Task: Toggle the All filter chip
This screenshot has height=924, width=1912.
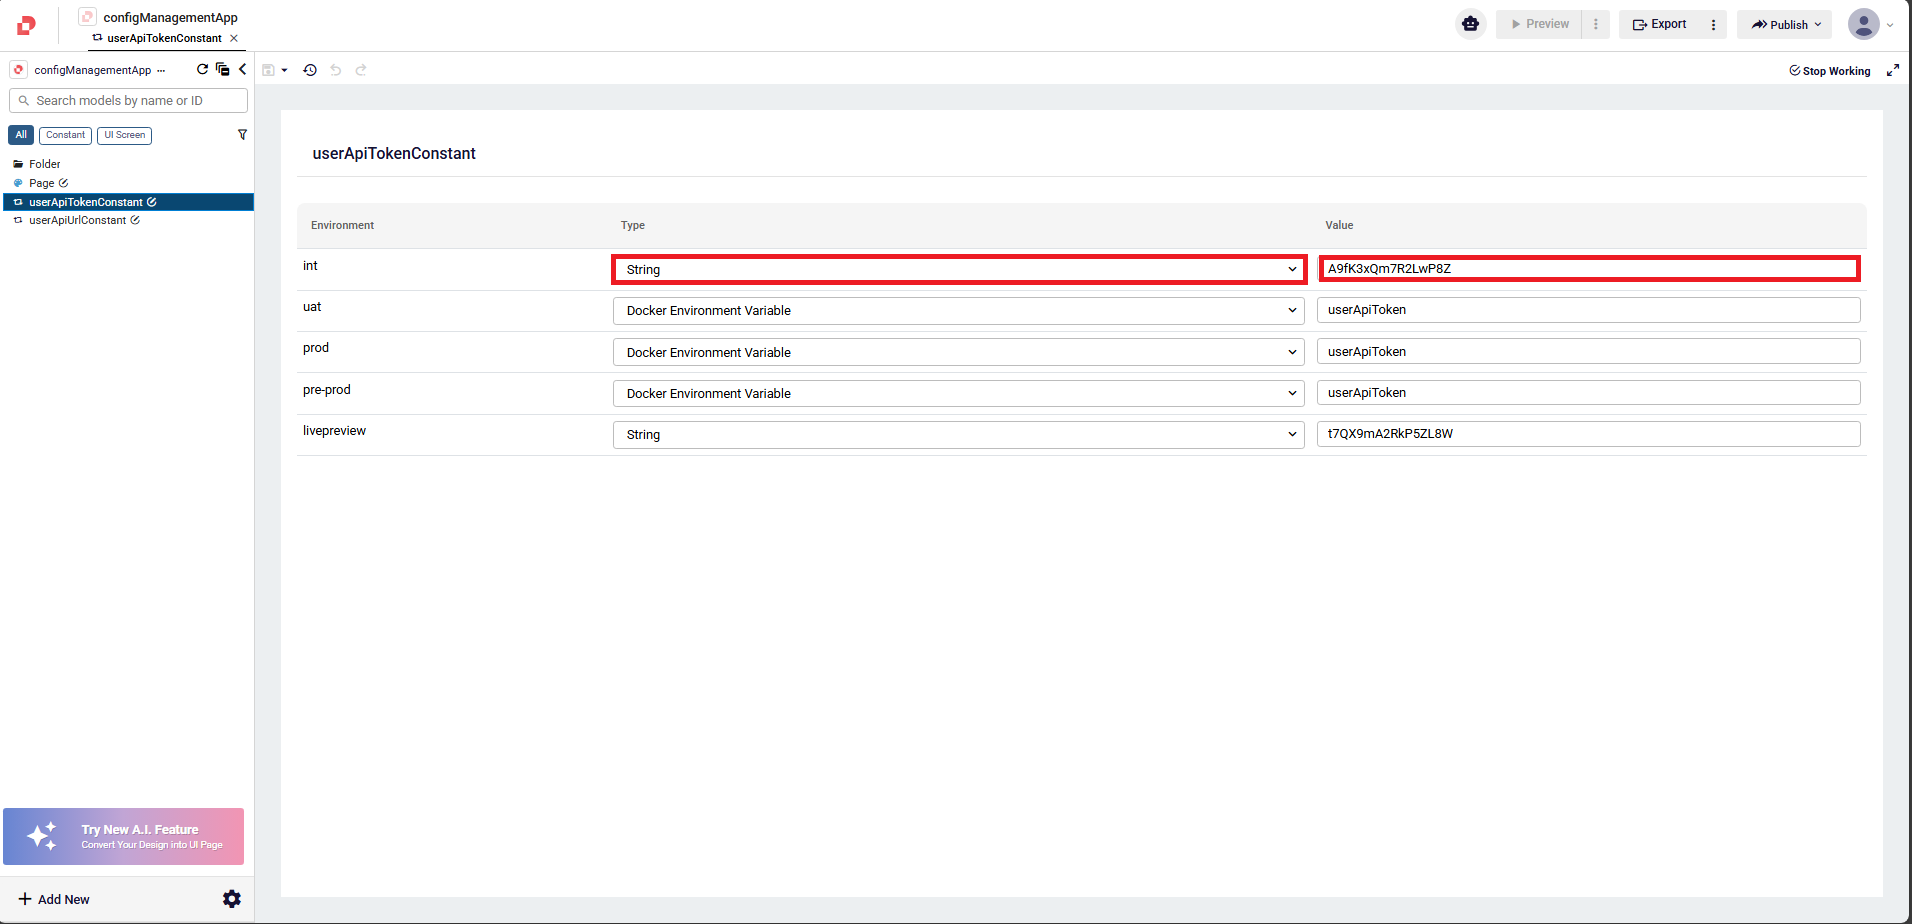Action: pos(21,135)
